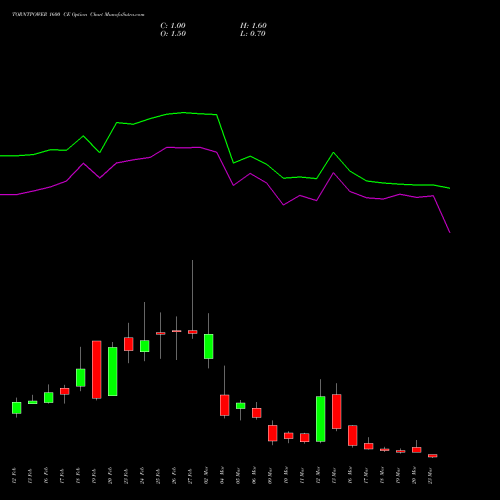Select the red candle for 20 Mar
This screenshot has height=500, width=500.
pos(417,450)
